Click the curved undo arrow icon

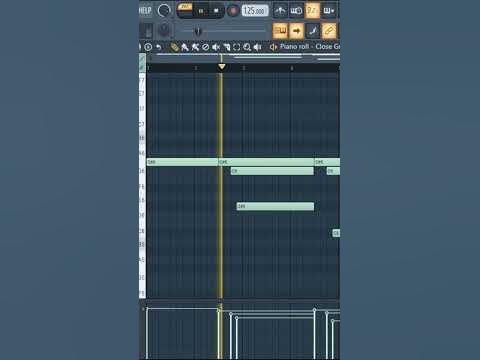(x=159, y=47)
